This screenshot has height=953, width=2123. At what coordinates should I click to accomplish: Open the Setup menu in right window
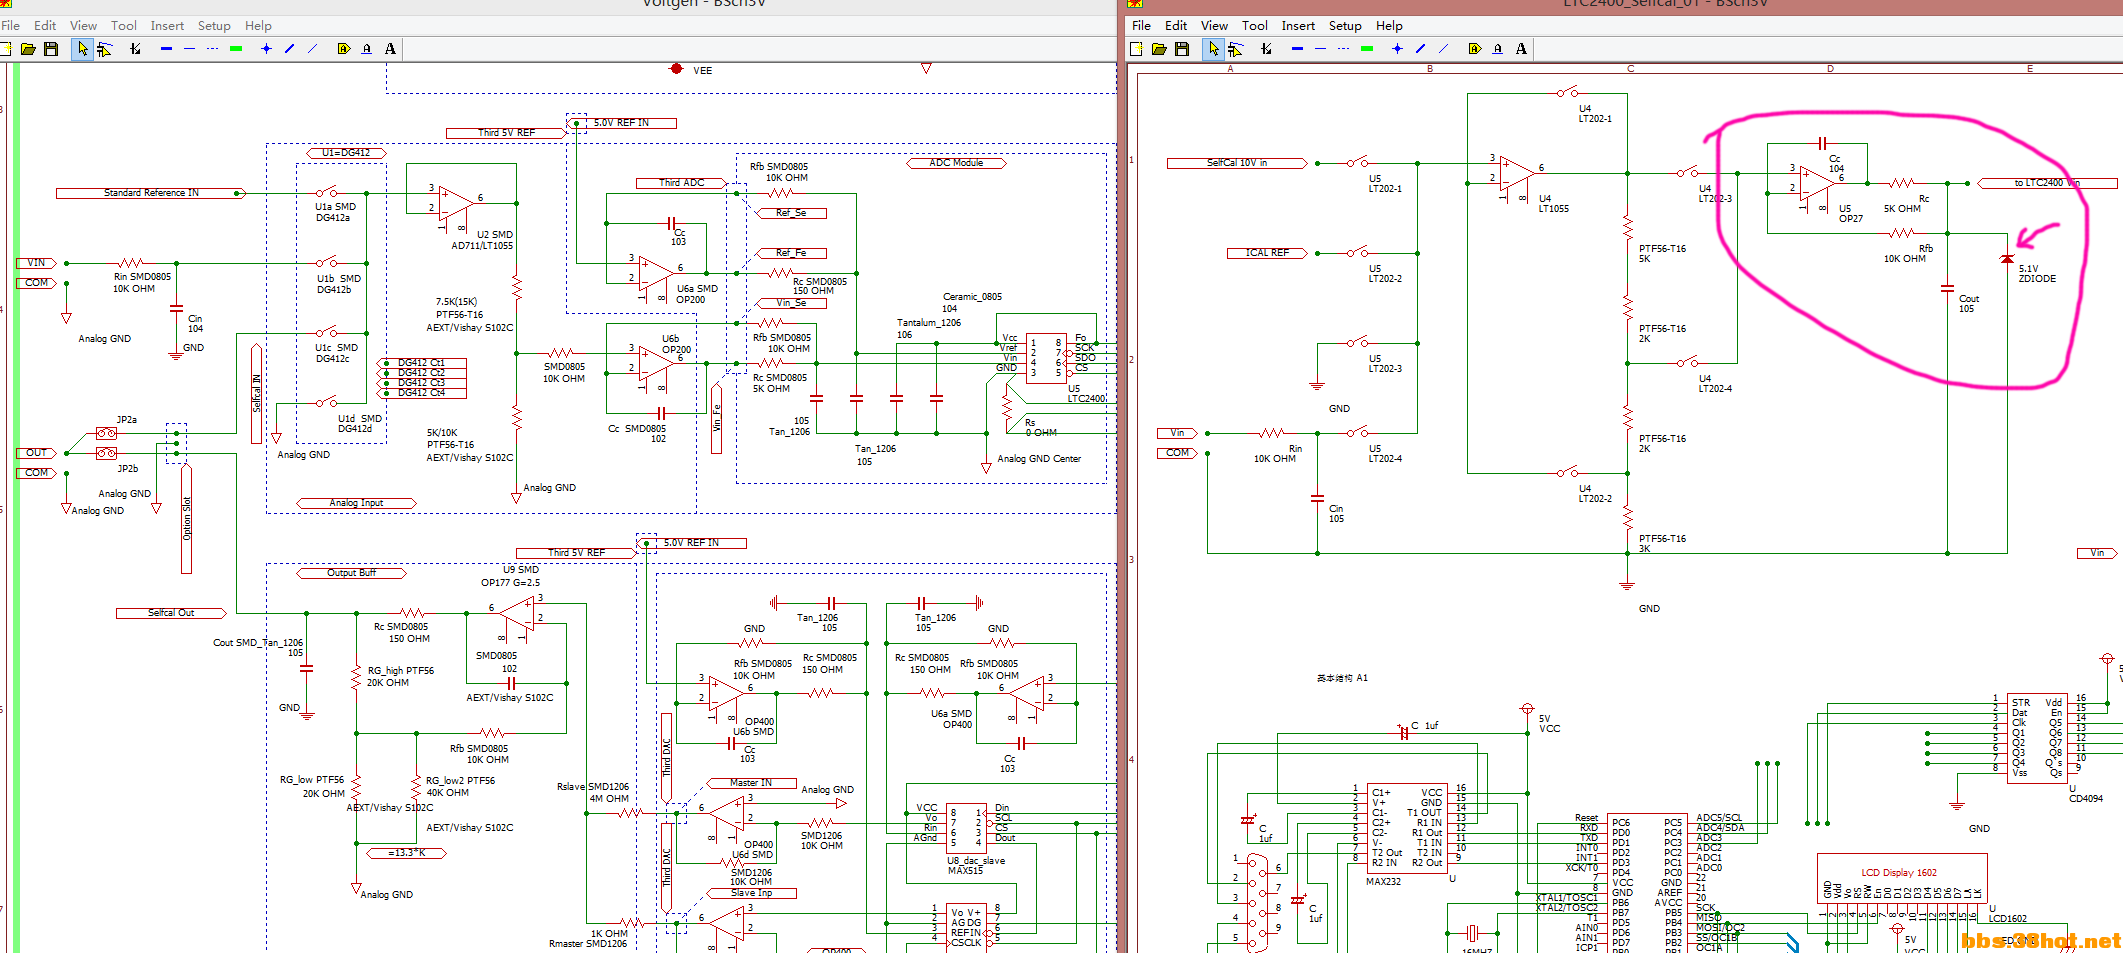coord(1345,26)
